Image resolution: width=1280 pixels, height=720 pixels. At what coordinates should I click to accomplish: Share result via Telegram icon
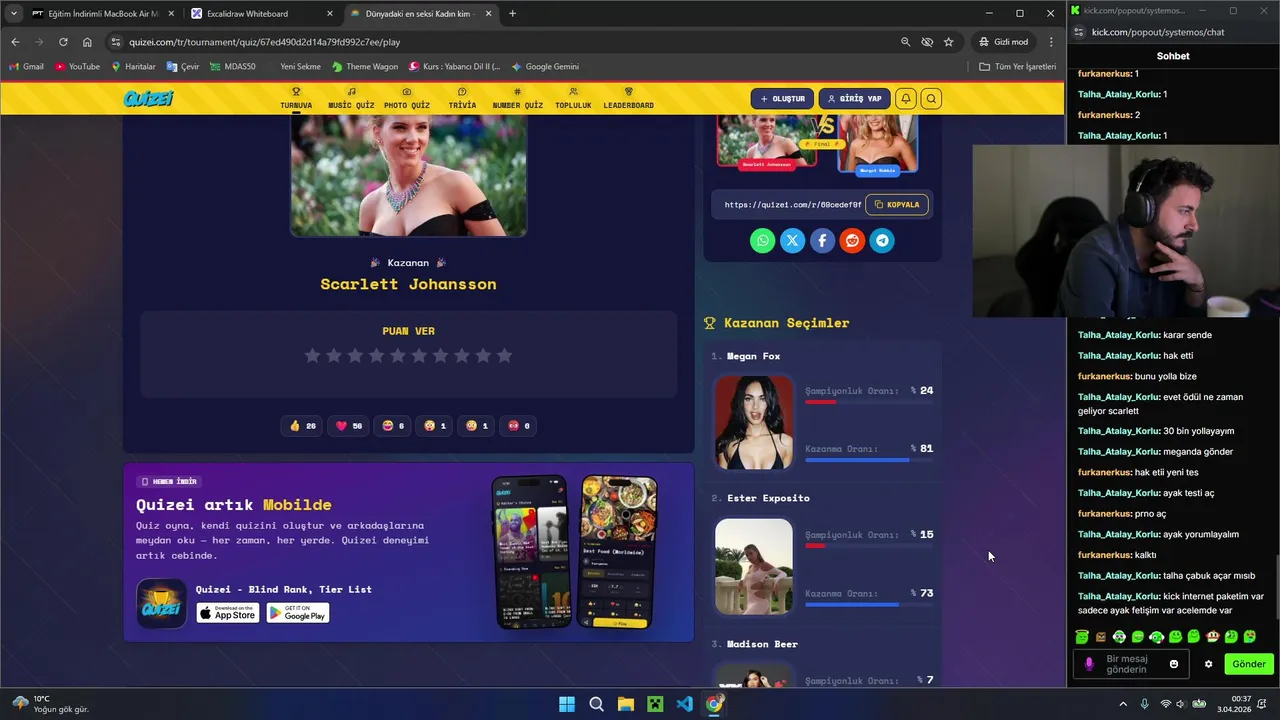click(x=882, y=240)
